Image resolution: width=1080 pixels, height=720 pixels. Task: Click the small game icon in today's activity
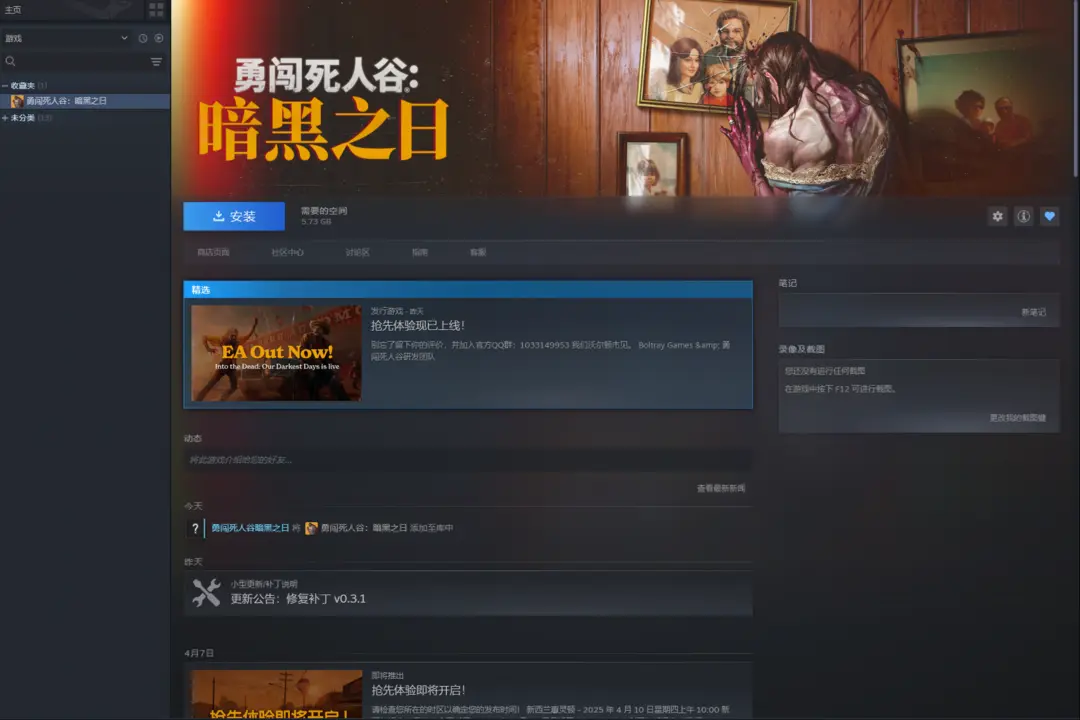coord(311,528)
